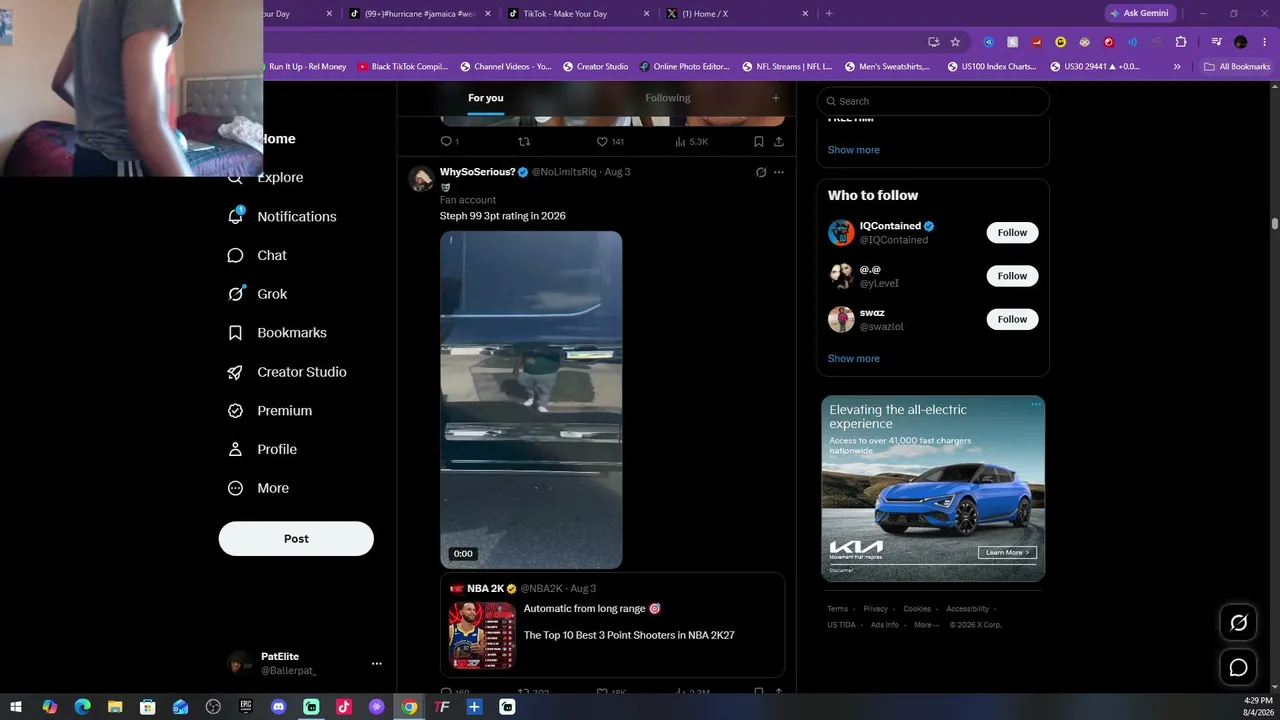Reply to the post with 1 comment
The height and width of the screenshot is (720, 1280).
(450, 142)
